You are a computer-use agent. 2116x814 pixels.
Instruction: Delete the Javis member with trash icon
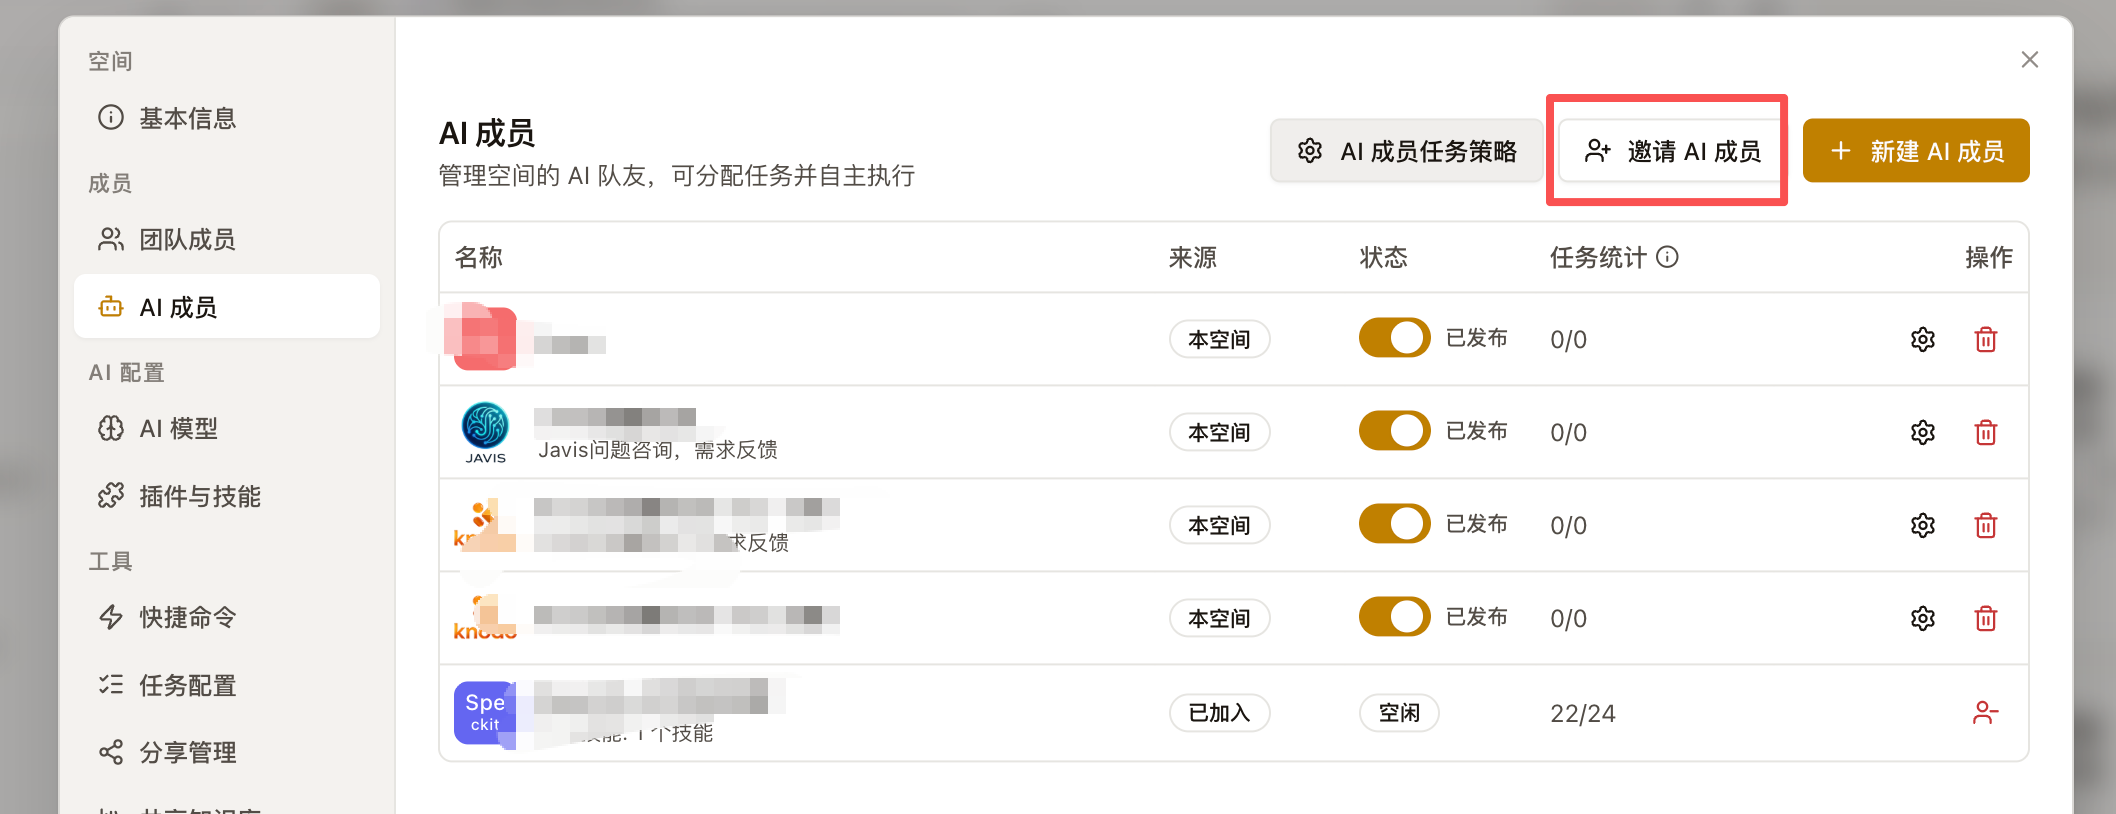coord(1985,432)
